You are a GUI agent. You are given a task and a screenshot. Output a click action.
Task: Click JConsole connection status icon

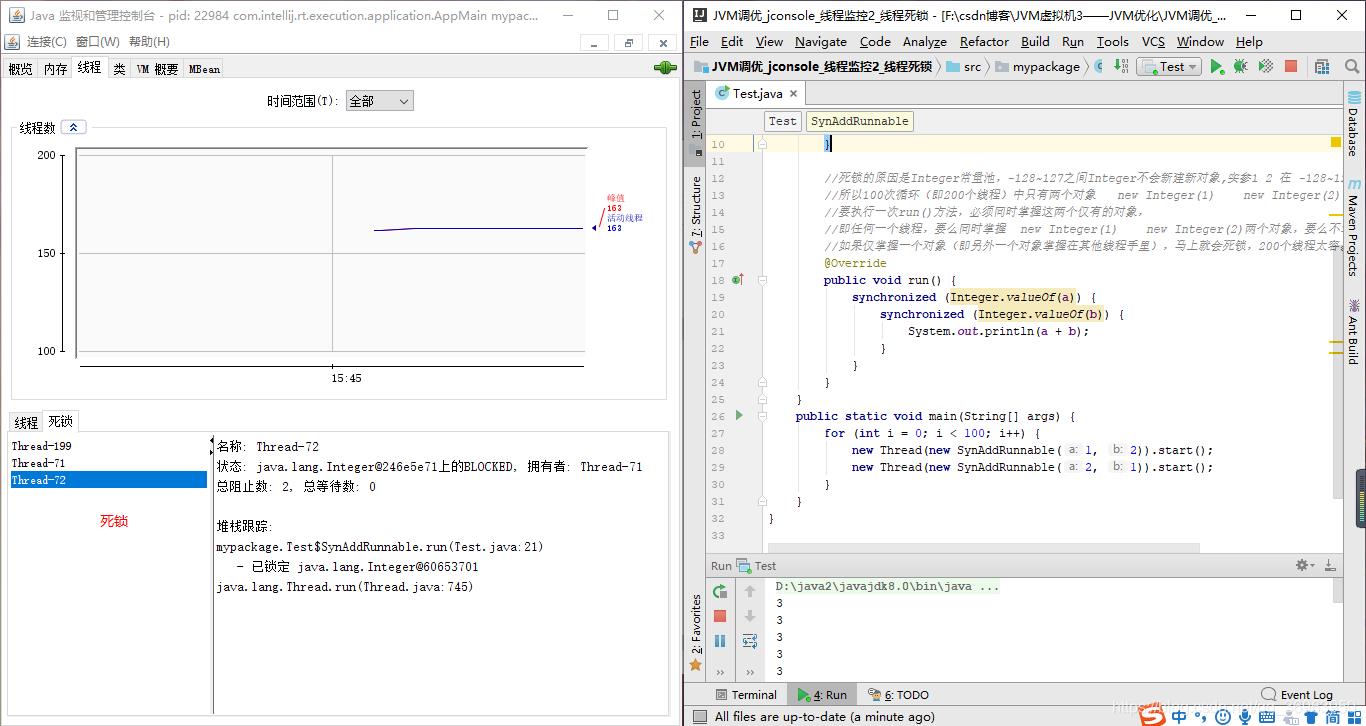click(665, 68)
